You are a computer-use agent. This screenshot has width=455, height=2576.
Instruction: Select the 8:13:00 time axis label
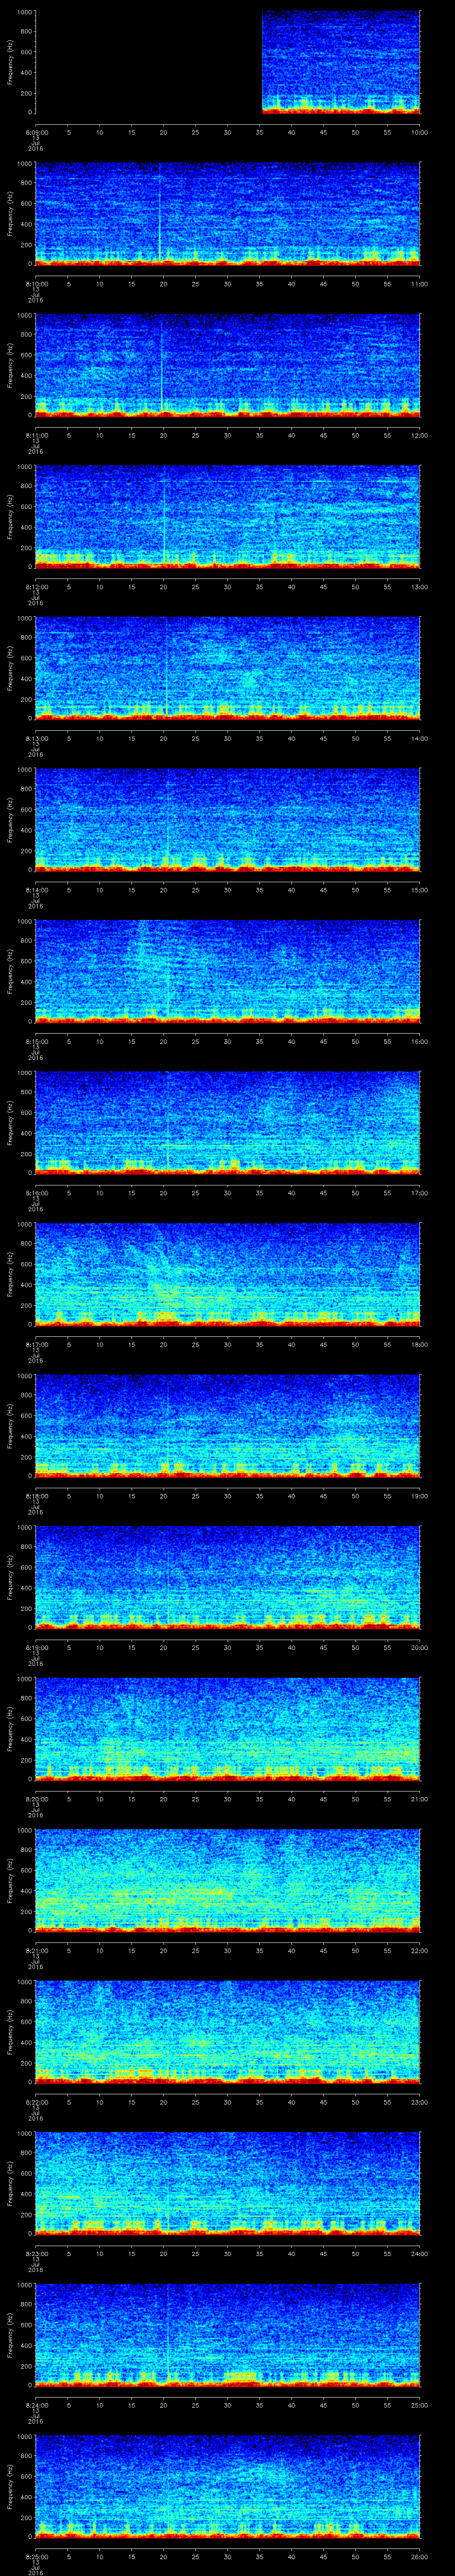click(x=35, y=738)
